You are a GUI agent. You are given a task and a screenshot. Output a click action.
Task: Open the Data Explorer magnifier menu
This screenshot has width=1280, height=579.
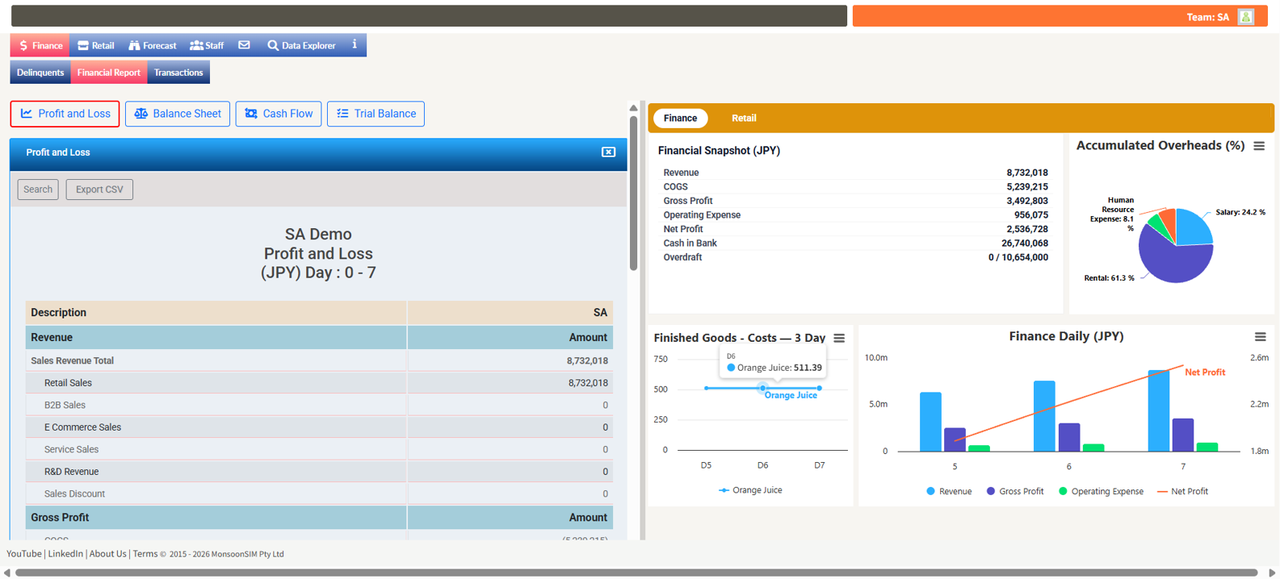pyautogui.click(x=300, y=45)
